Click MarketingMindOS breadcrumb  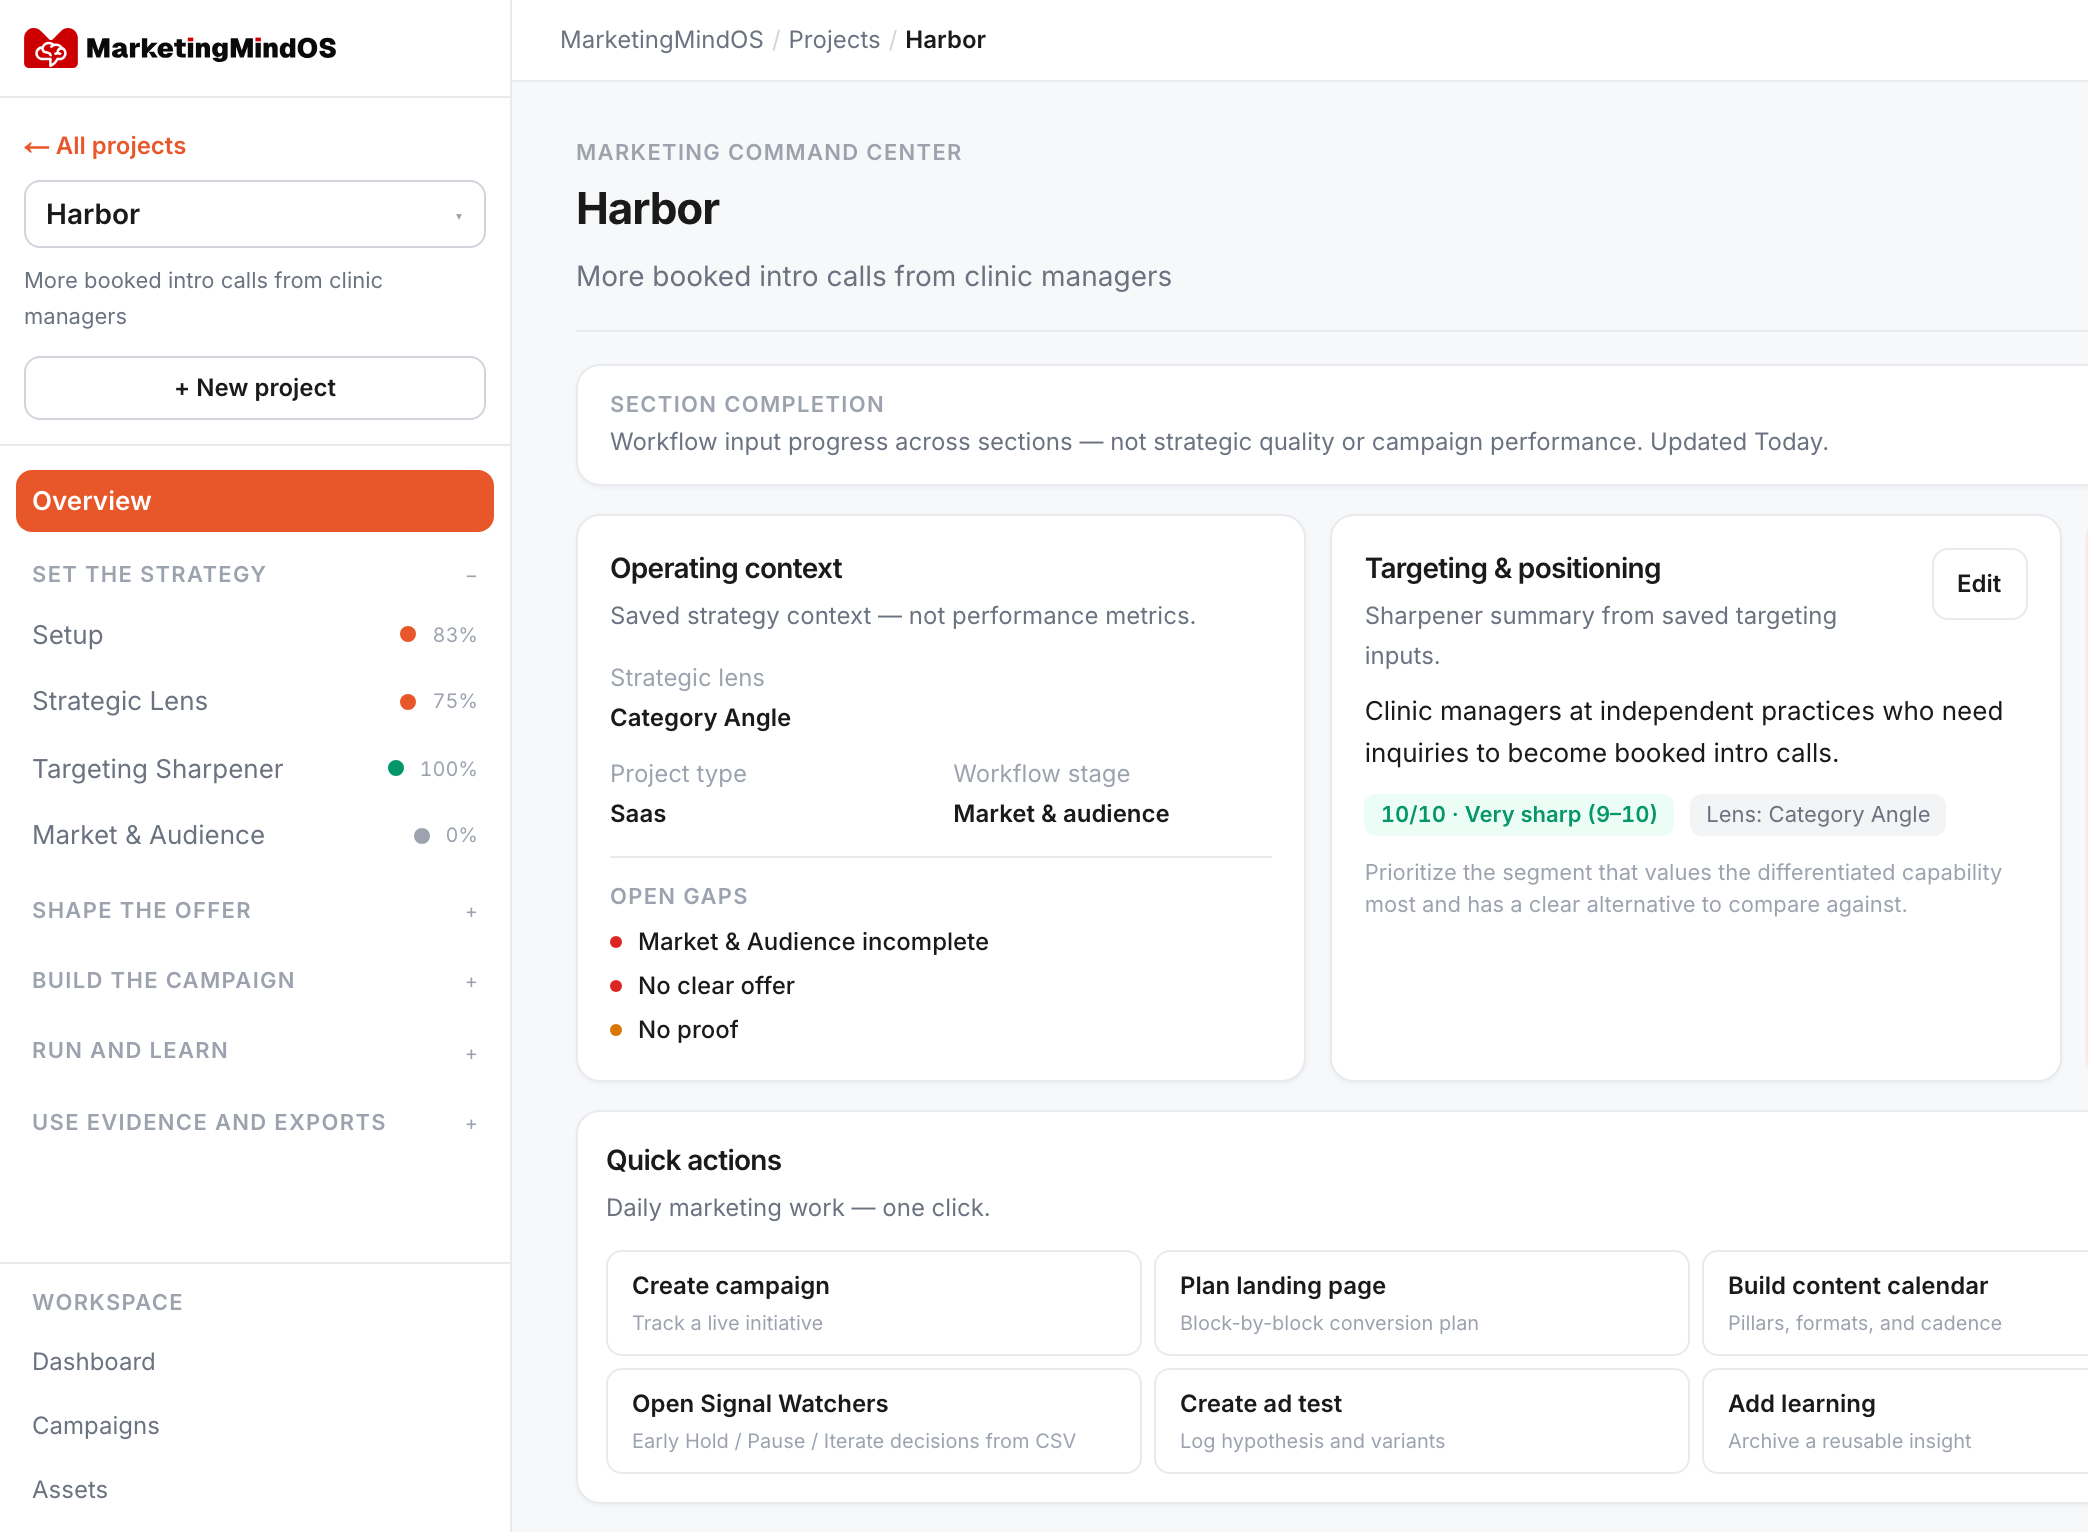pyautogui.click(x=661, y=40)
